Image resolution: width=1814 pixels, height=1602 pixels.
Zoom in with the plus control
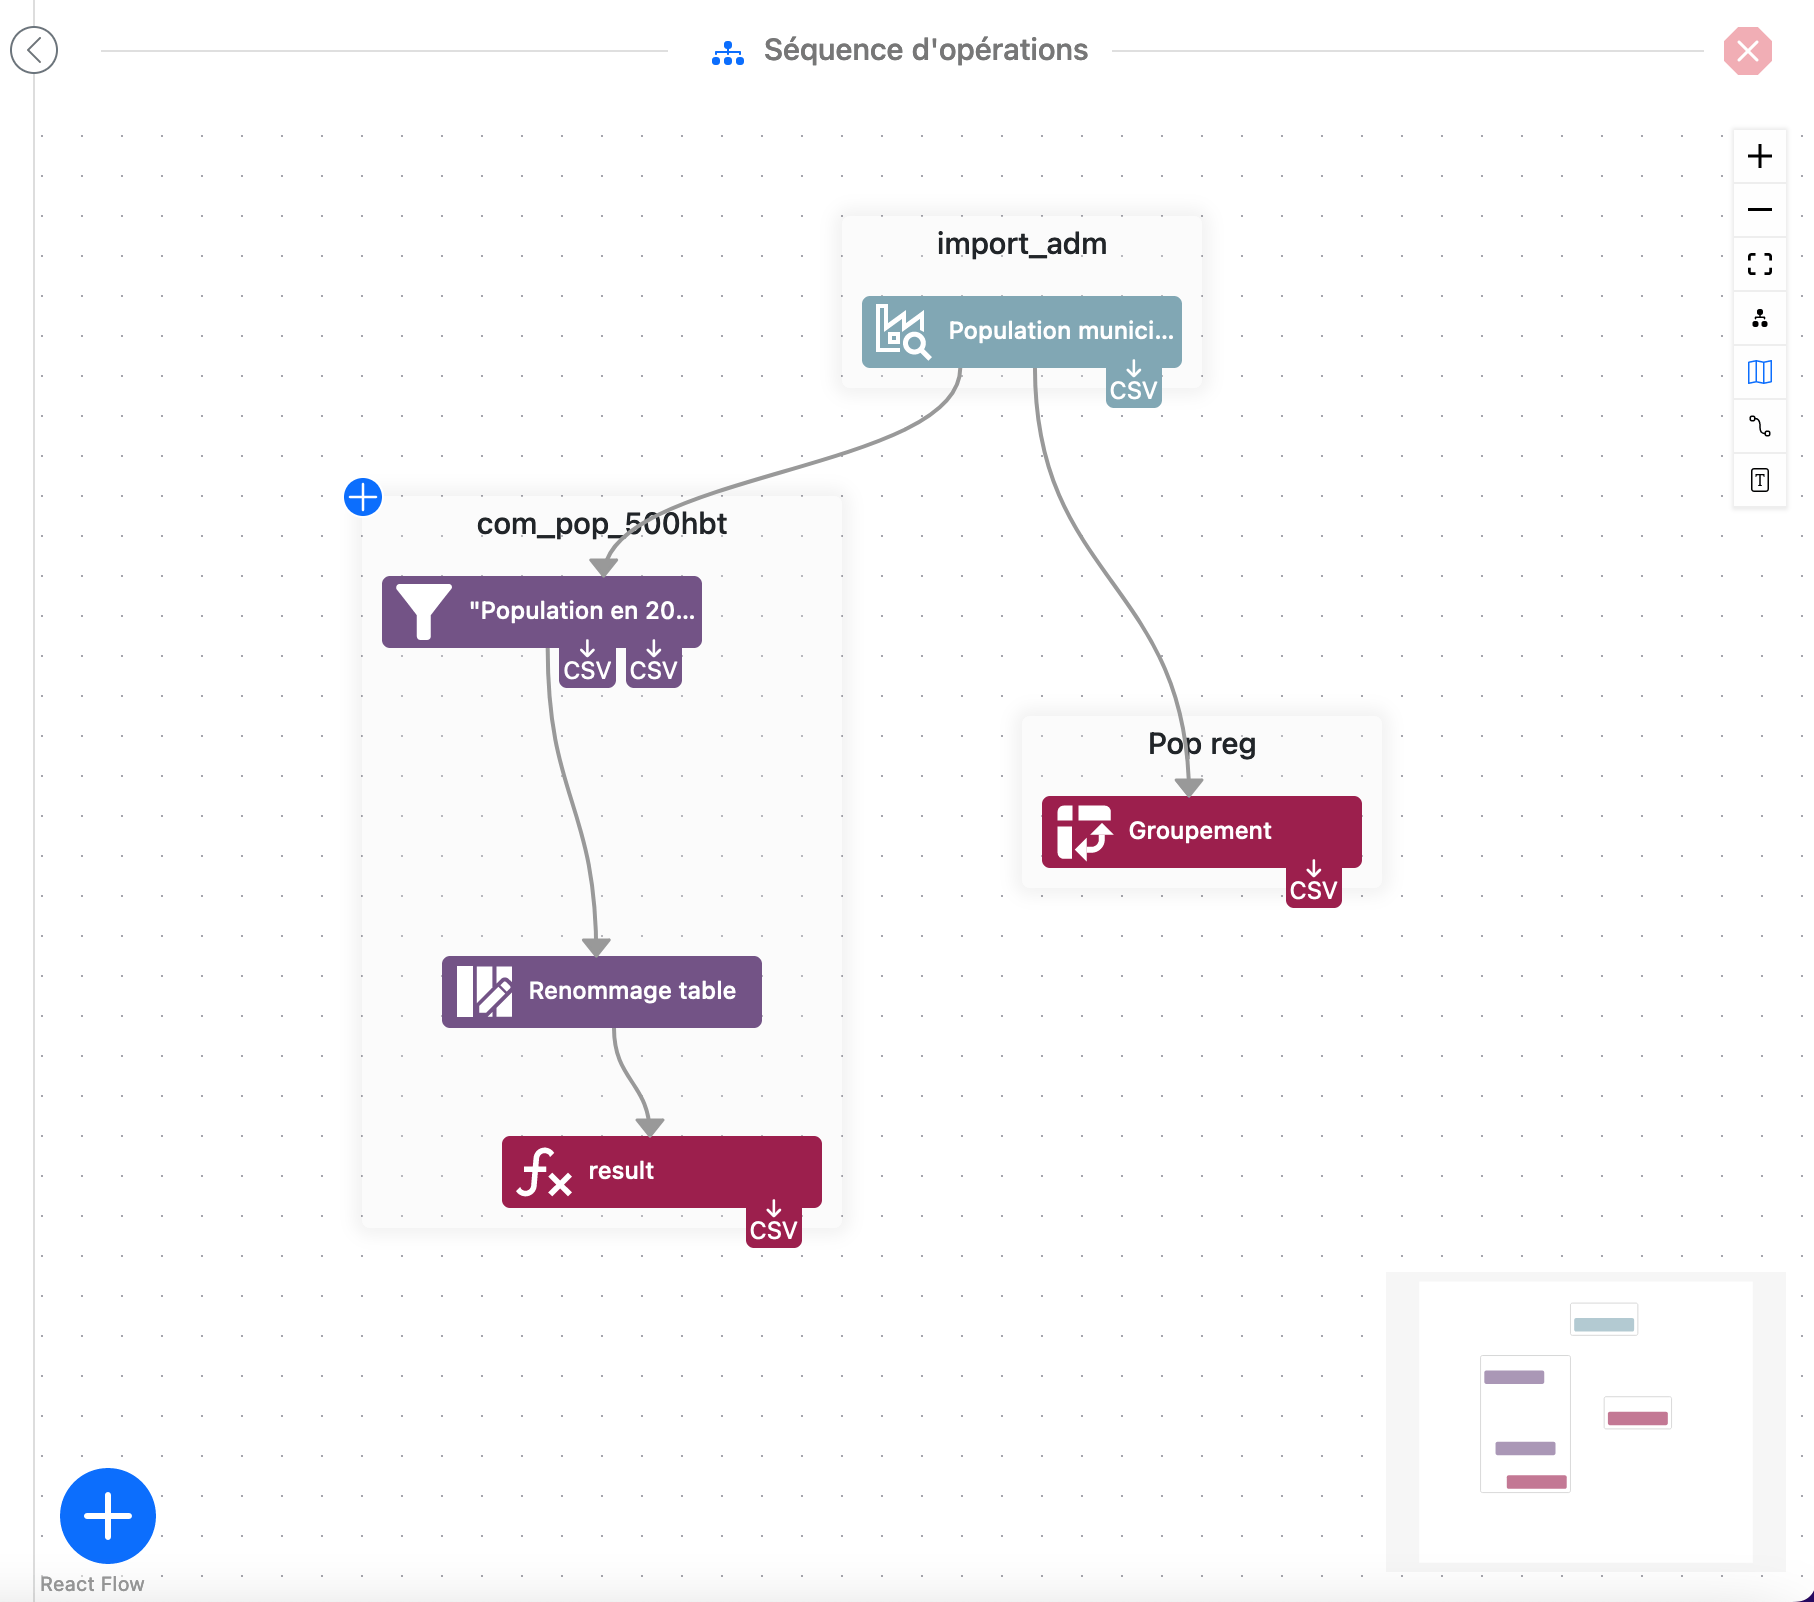[1759, 156]
